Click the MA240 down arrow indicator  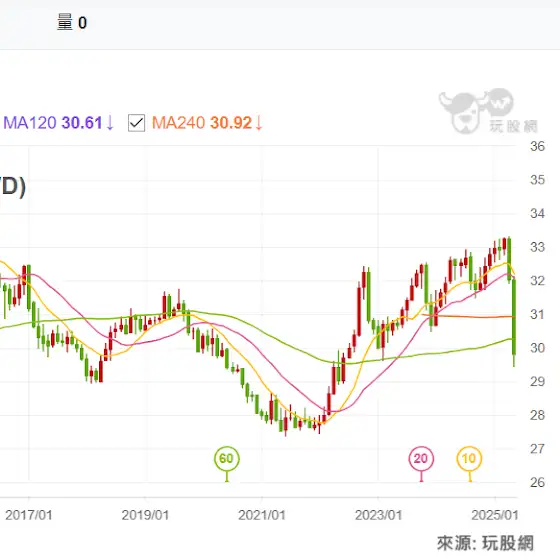pyautogui.click(x=259, y=123)
